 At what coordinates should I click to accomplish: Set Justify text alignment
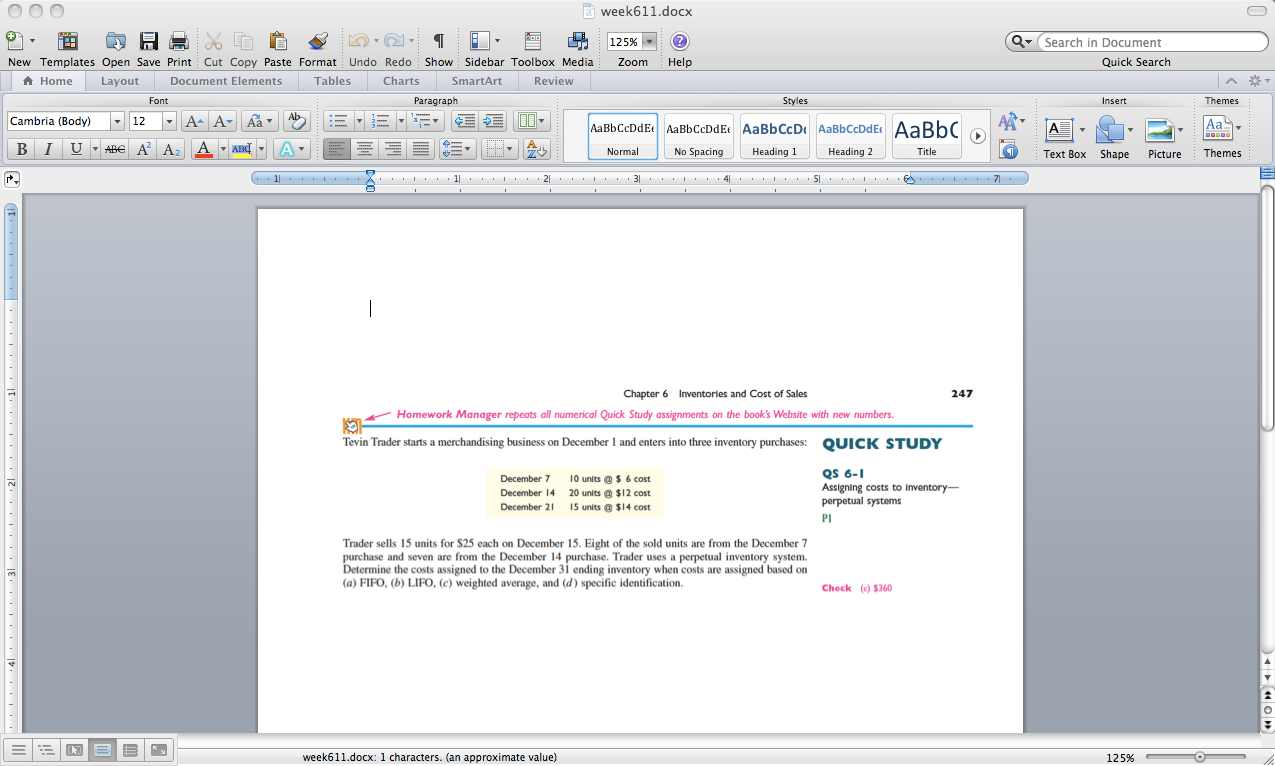[x=421, y=149]
